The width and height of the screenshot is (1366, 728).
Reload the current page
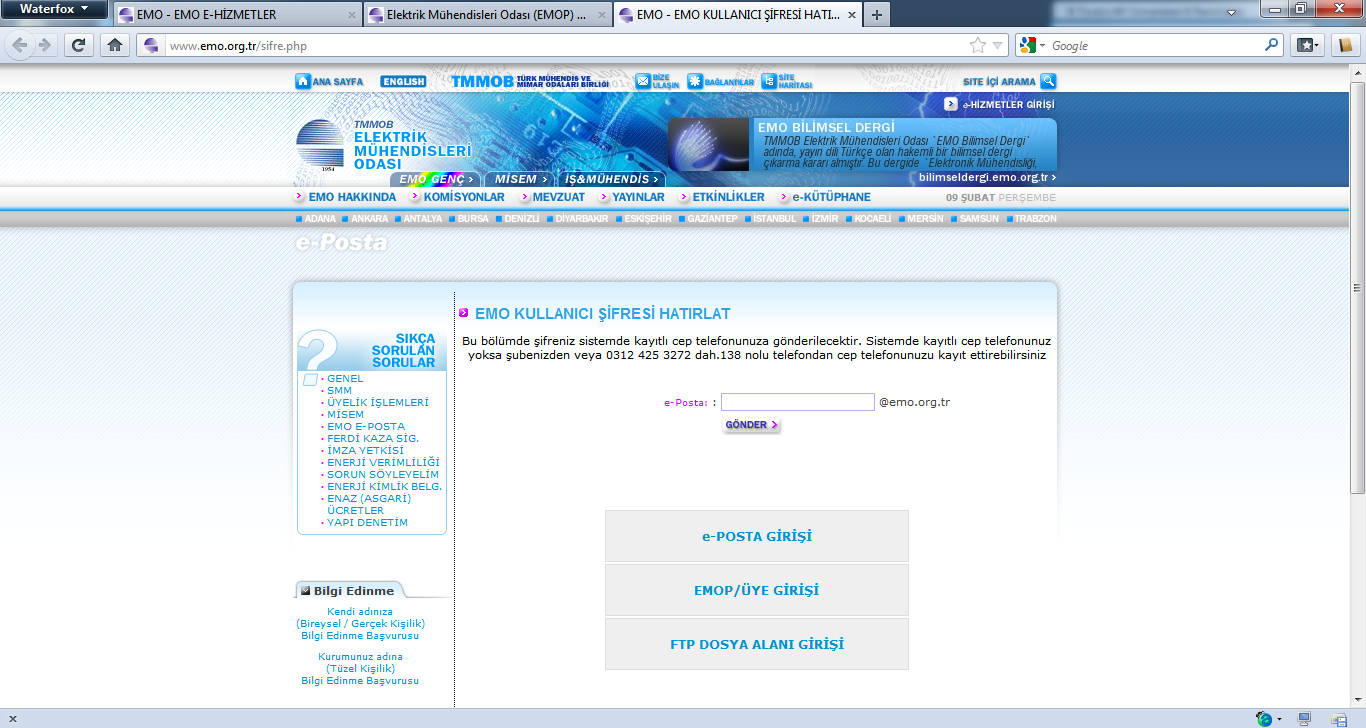pos(78,45)
